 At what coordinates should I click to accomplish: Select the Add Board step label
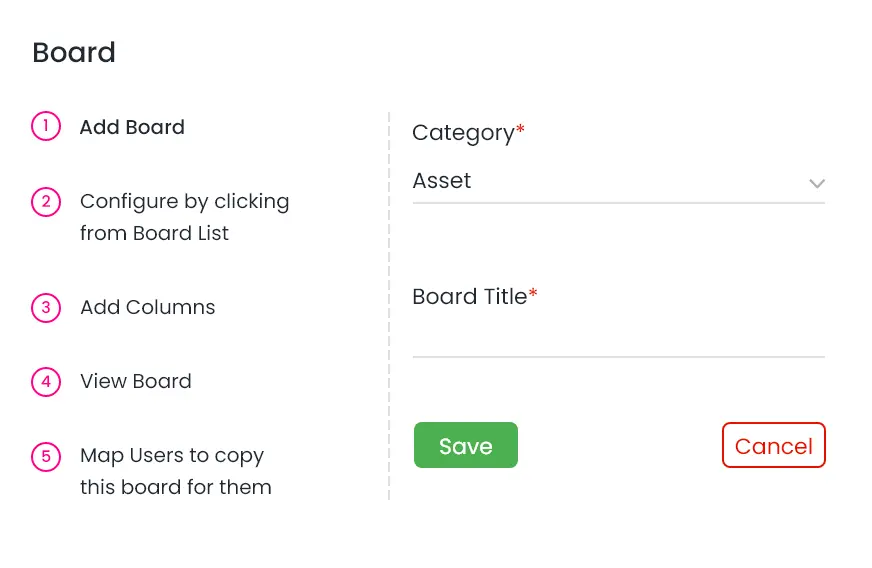pos(132,127)
